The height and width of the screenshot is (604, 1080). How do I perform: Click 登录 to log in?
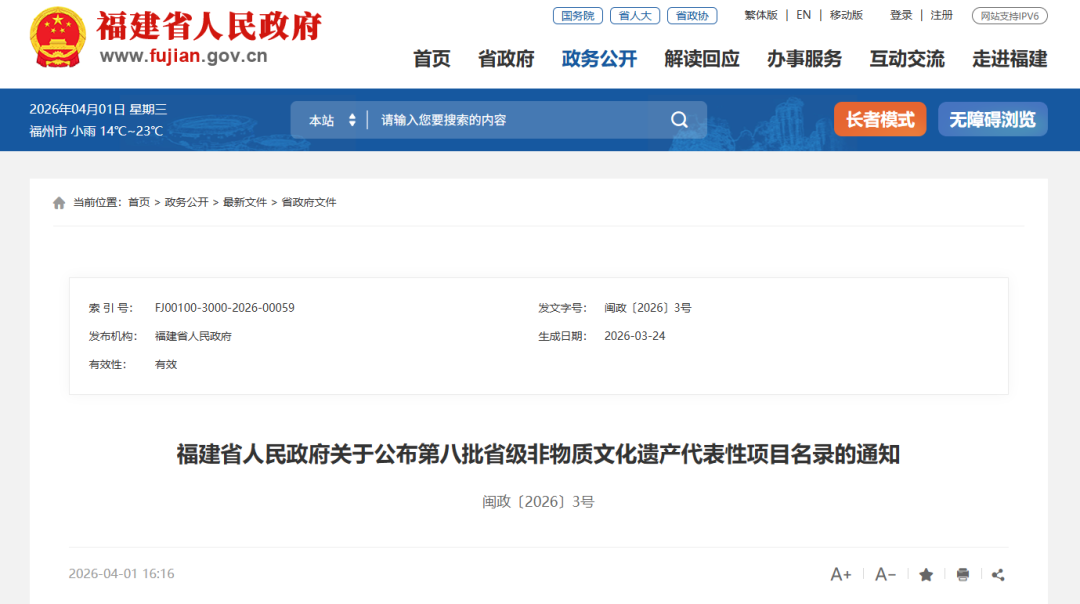point(901,15)
